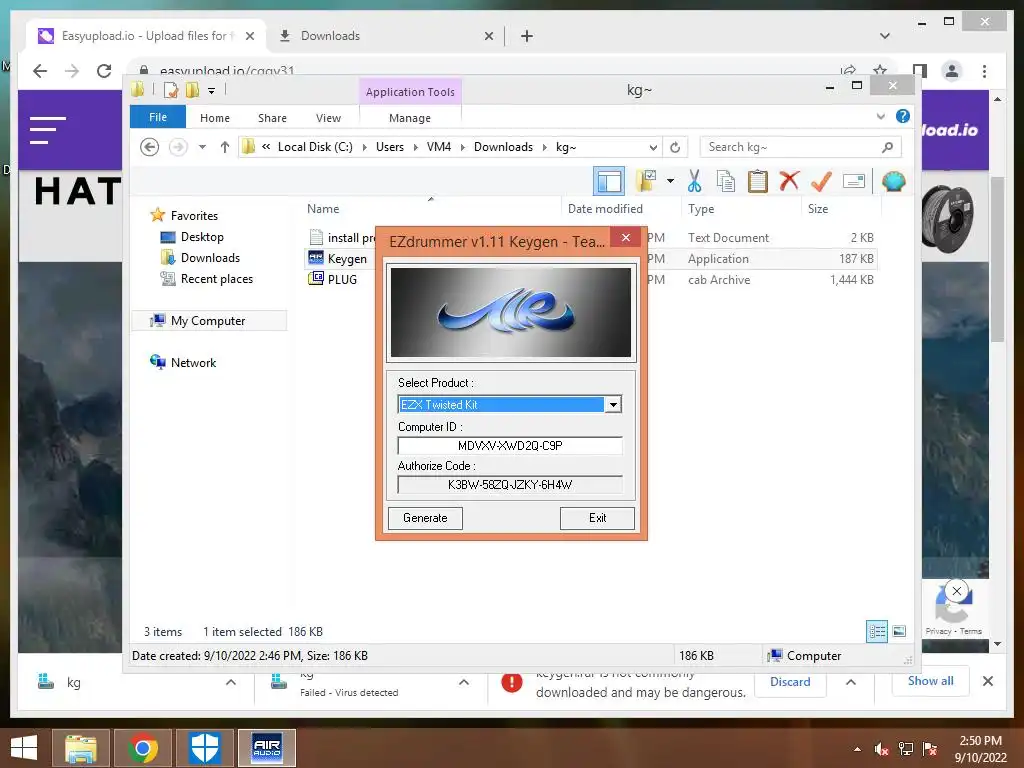Viewport: 1024px width, 768px height.
Task: Click the Cut scissors icon
Action: 694,181
